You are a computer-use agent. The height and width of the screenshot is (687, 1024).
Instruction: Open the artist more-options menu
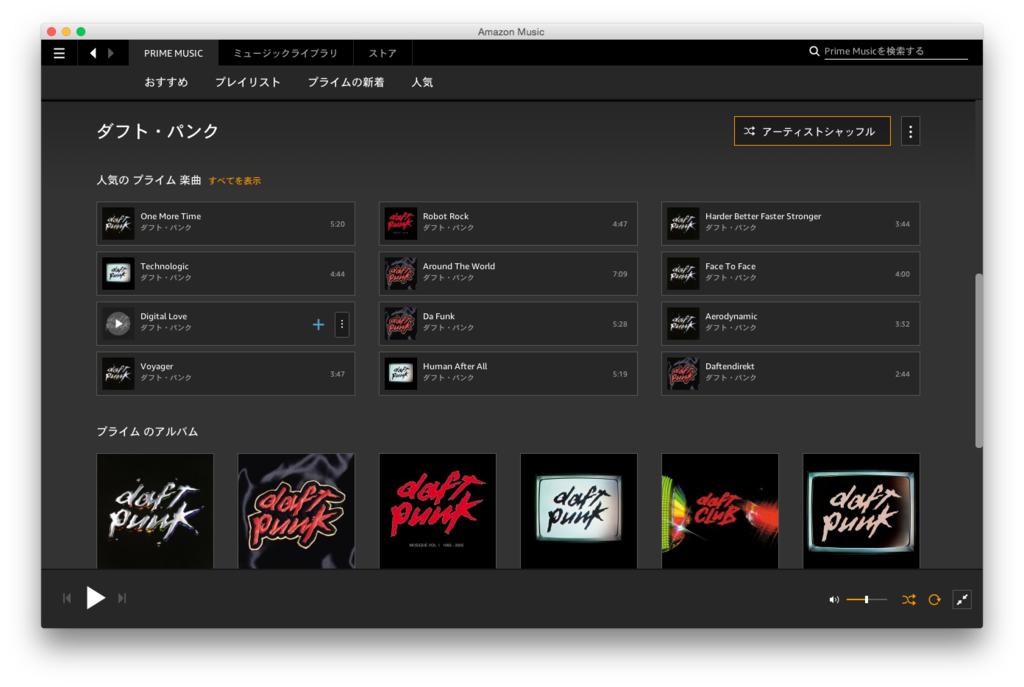click(x=910, y=131)
